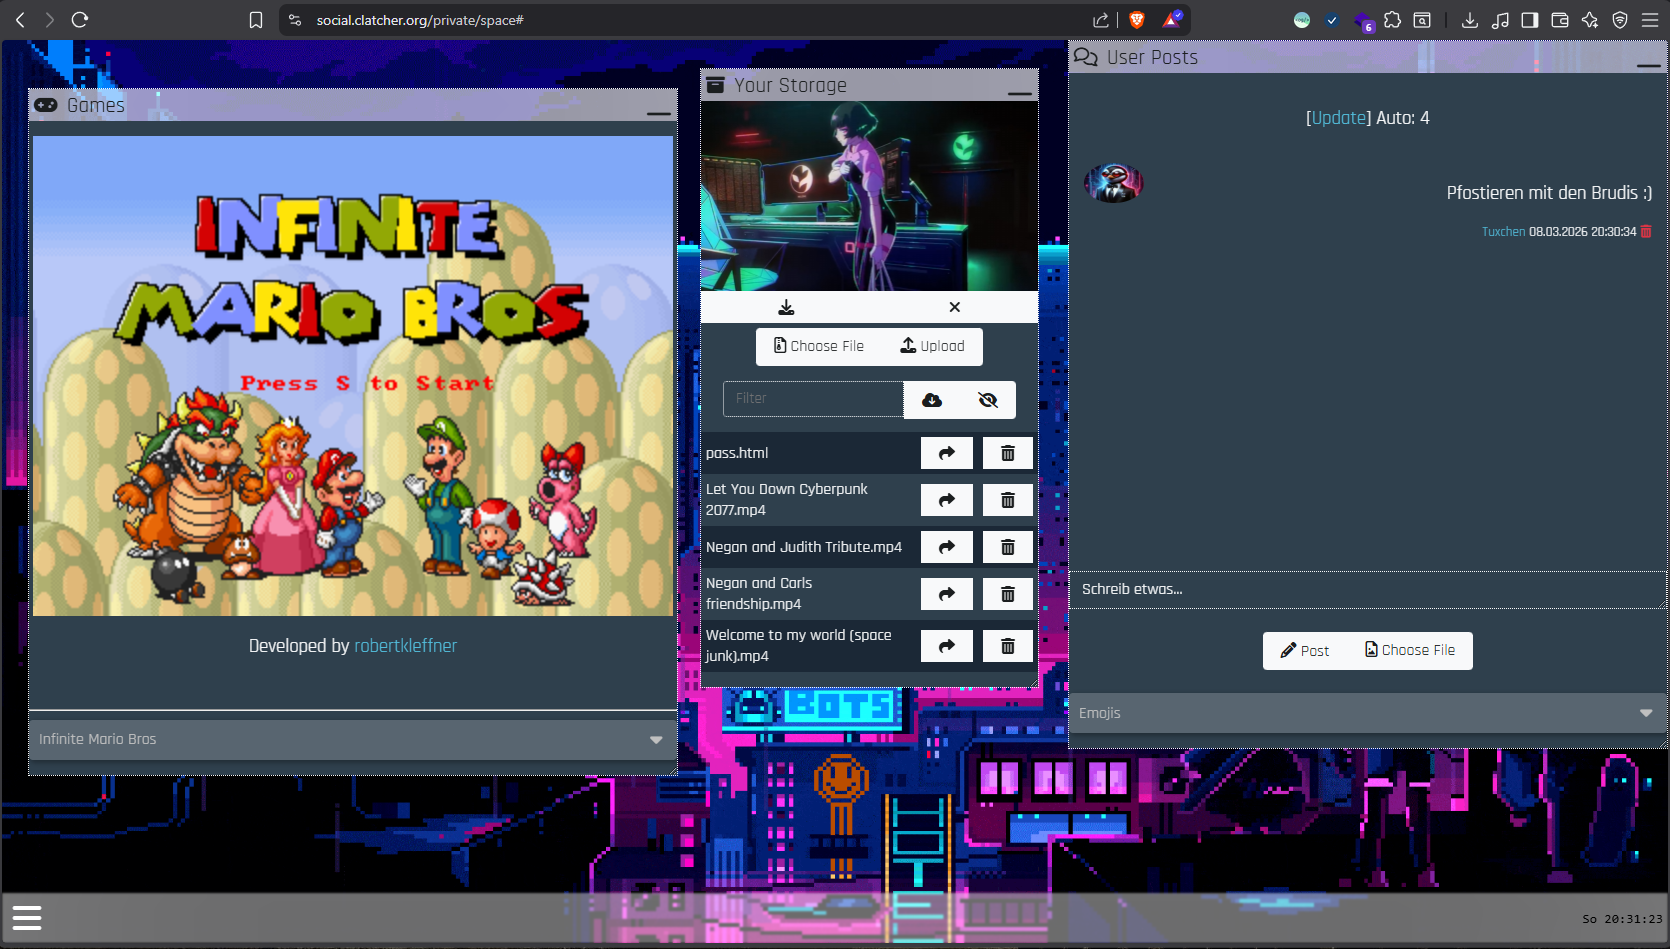Screen dimensions: 1670x949
Task: Open the blue checkmark extension icon
Action: click(1331, 20)
